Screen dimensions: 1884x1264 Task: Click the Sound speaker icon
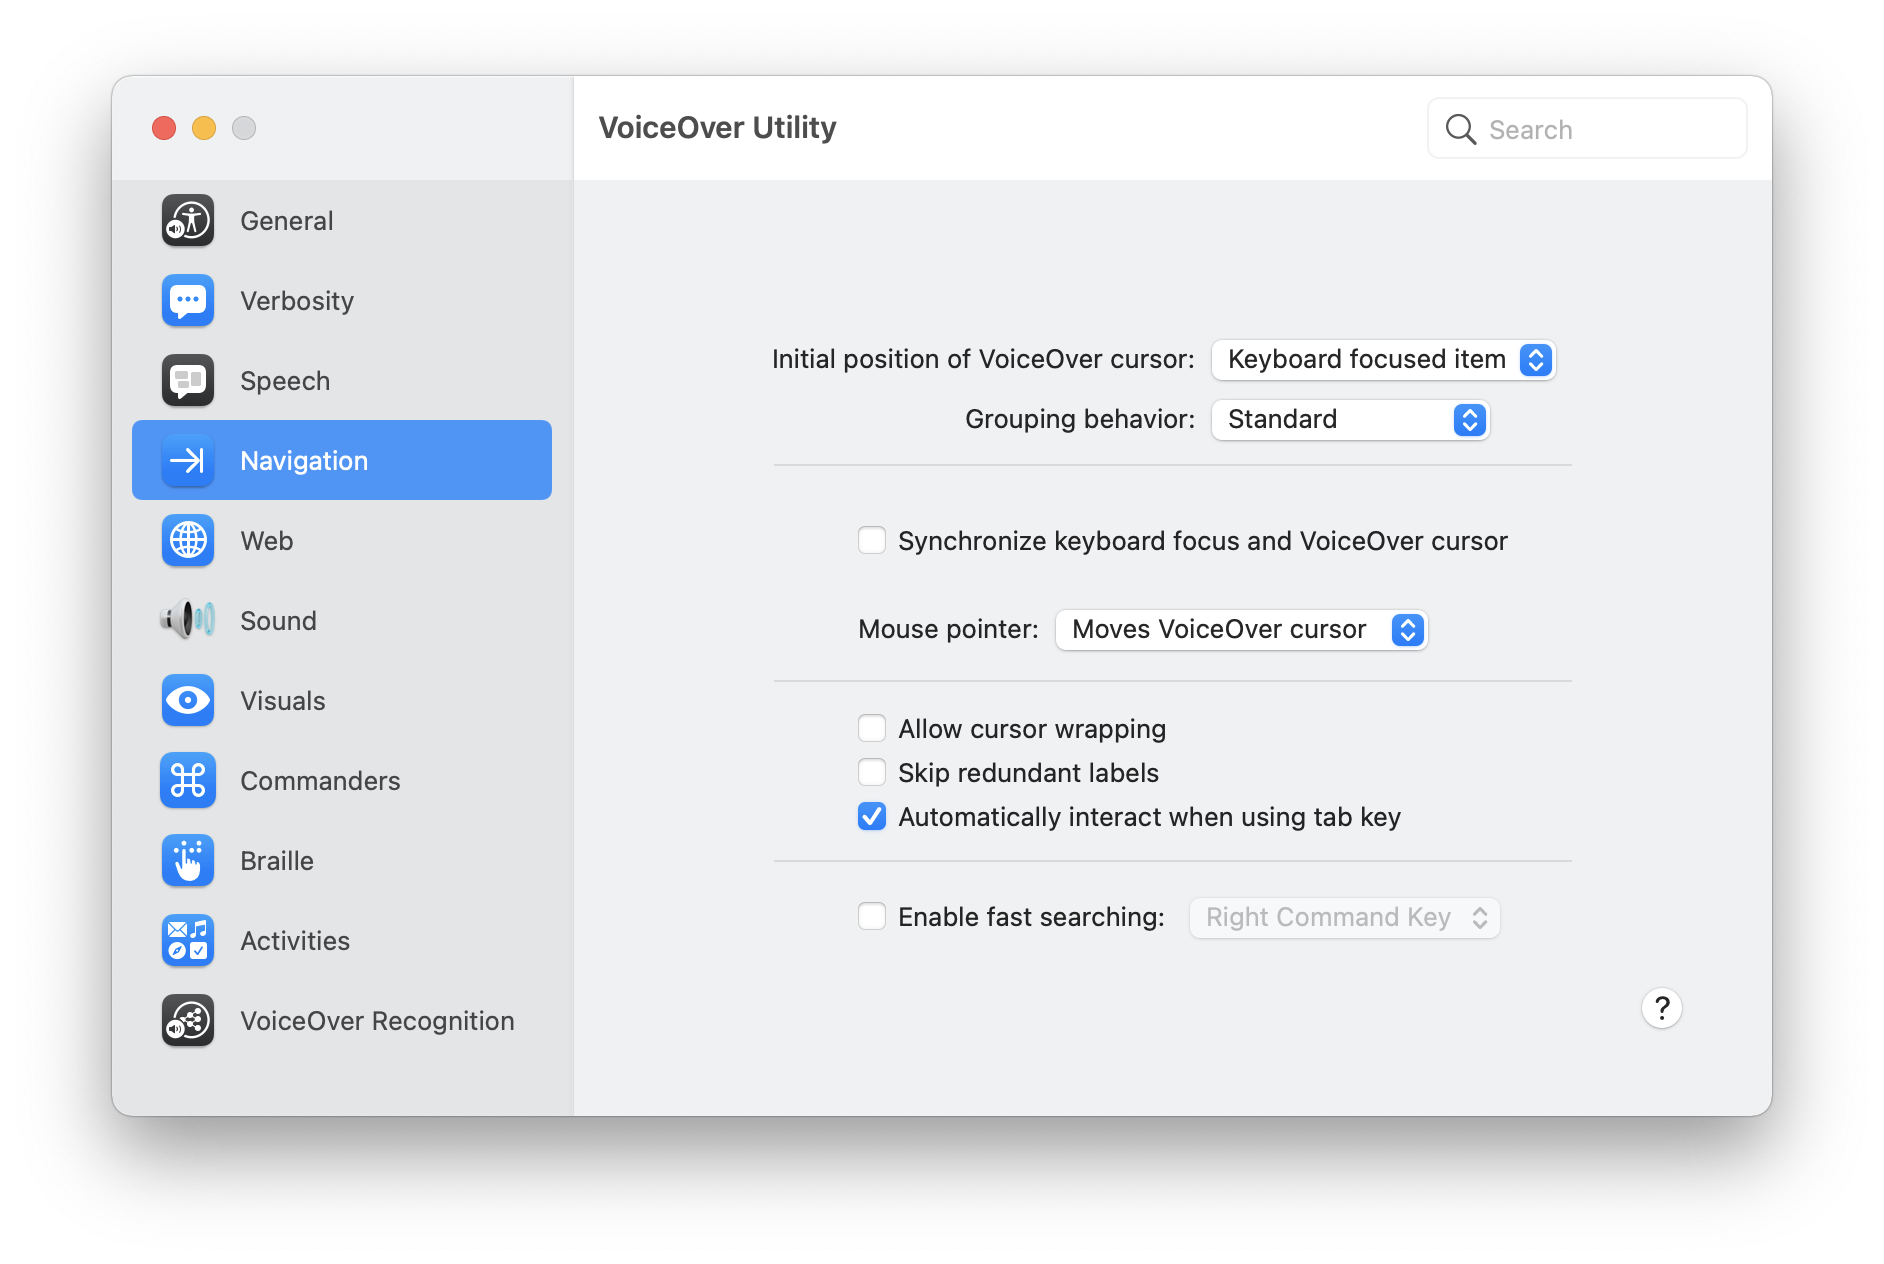pyautogui.click(x=187, y=620)
